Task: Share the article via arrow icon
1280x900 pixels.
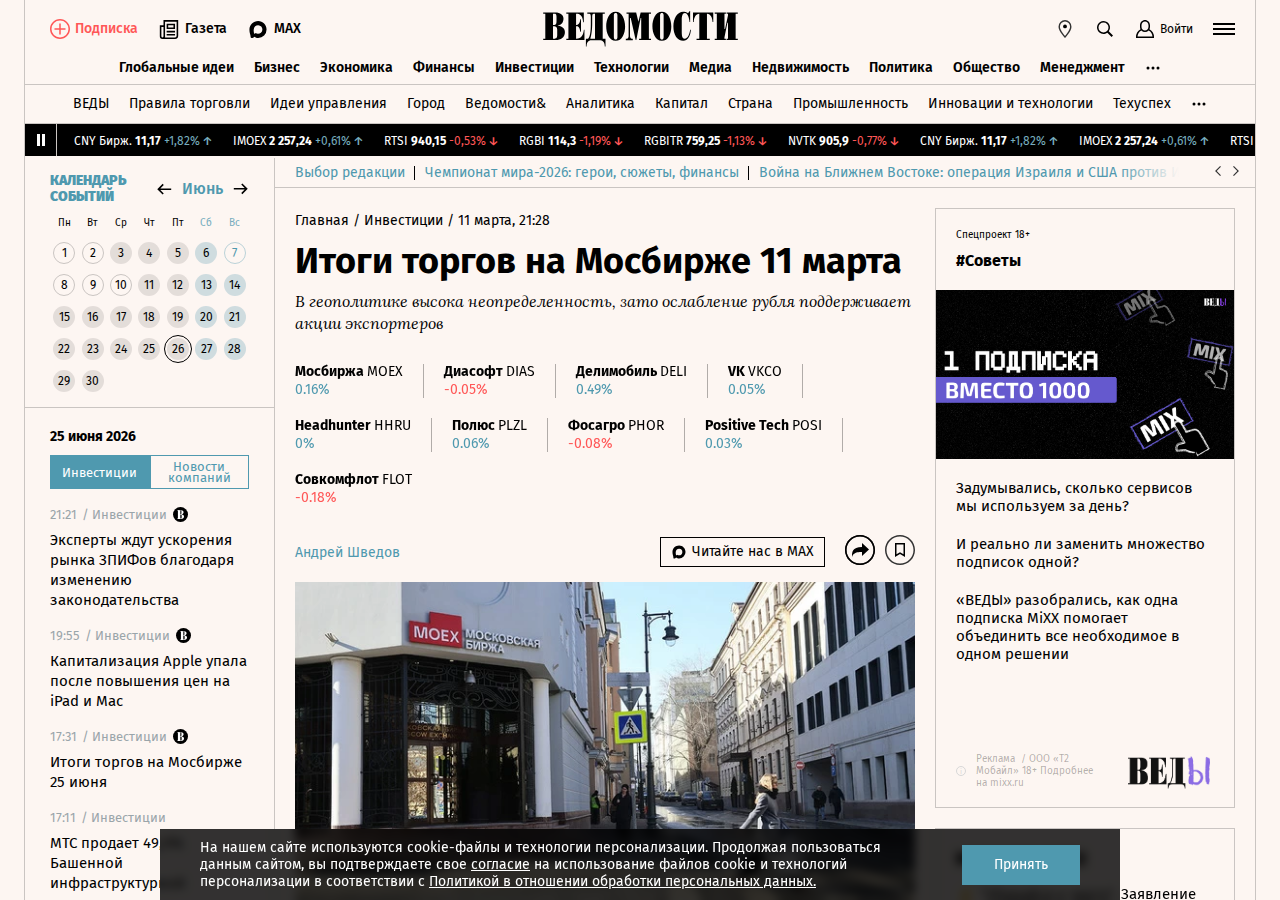Action: [860, 550]
